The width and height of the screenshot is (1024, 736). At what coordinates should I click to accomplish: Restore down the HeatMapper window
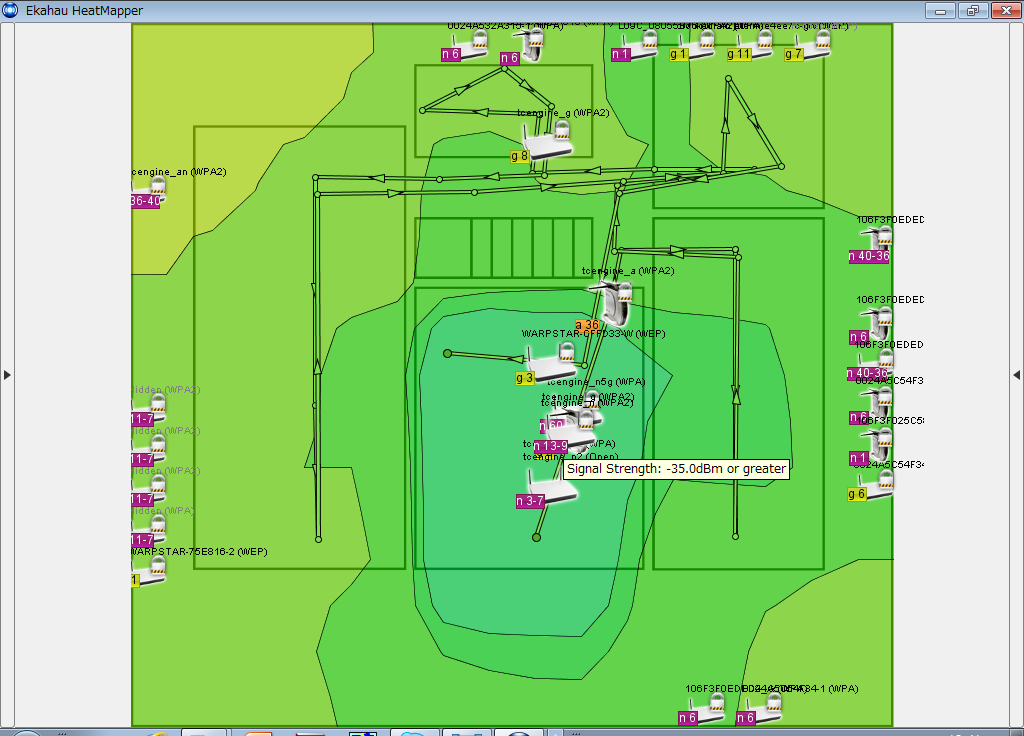coord(973,10)
